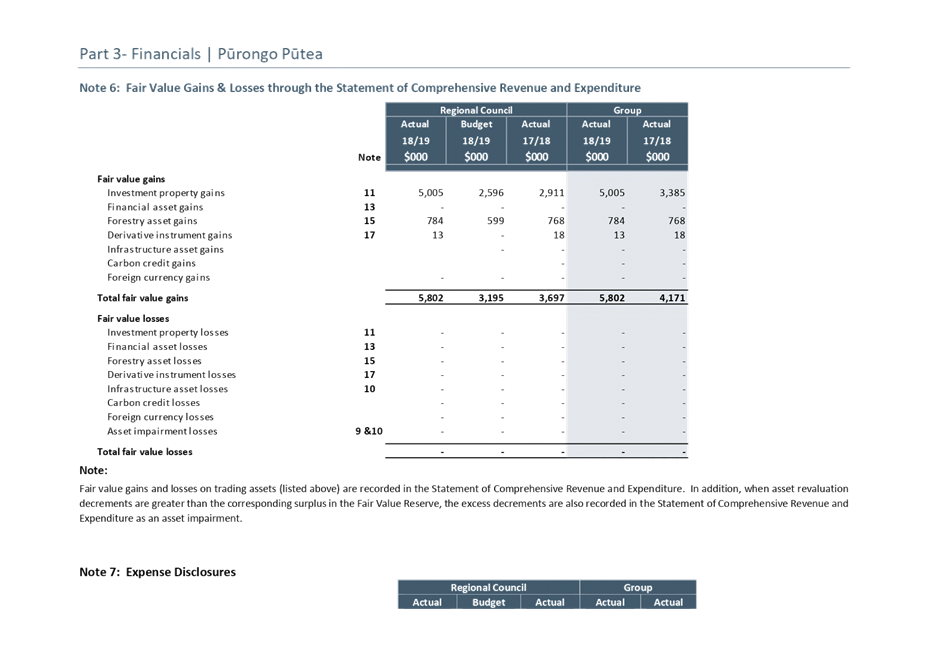This screenshot has height=656, width=928.
Task: Select the 'Total fair value gains' row label
Action: coord(143,298)
